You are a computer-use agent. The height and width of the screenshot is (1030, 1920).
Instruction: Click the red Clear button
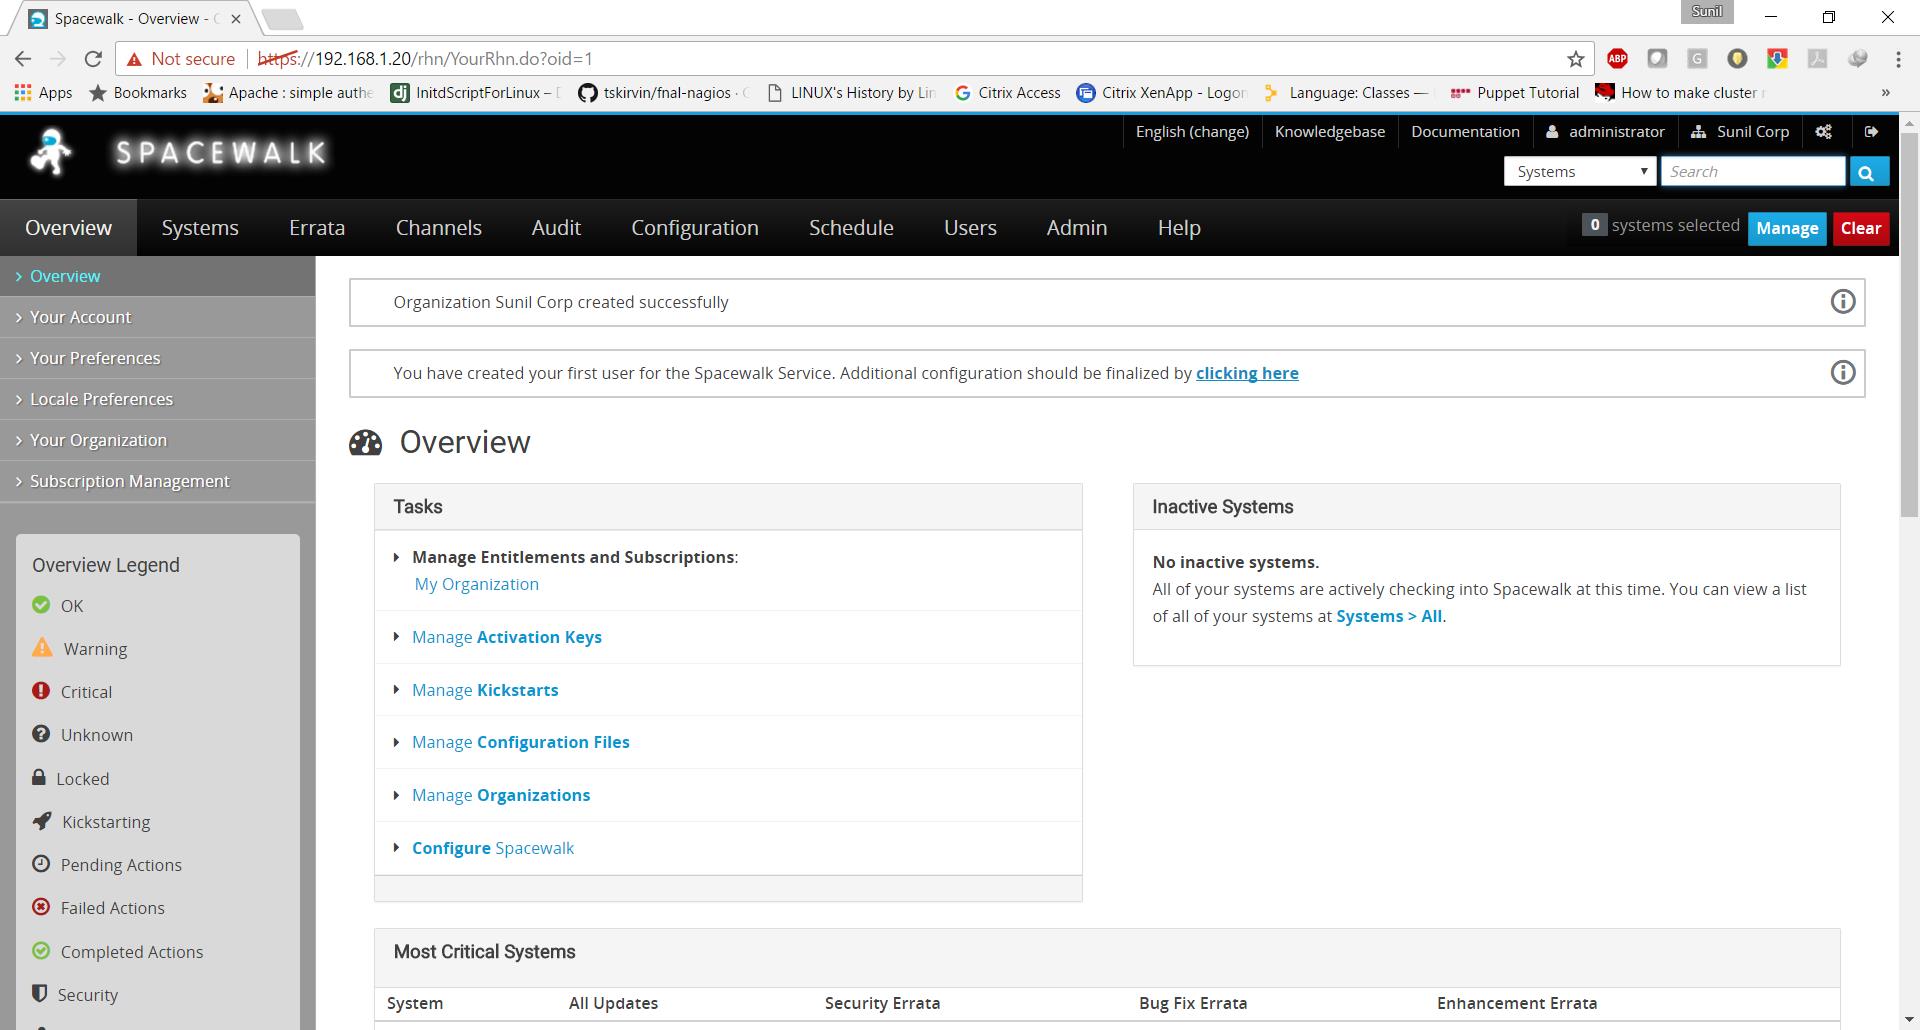[1861, 228]
